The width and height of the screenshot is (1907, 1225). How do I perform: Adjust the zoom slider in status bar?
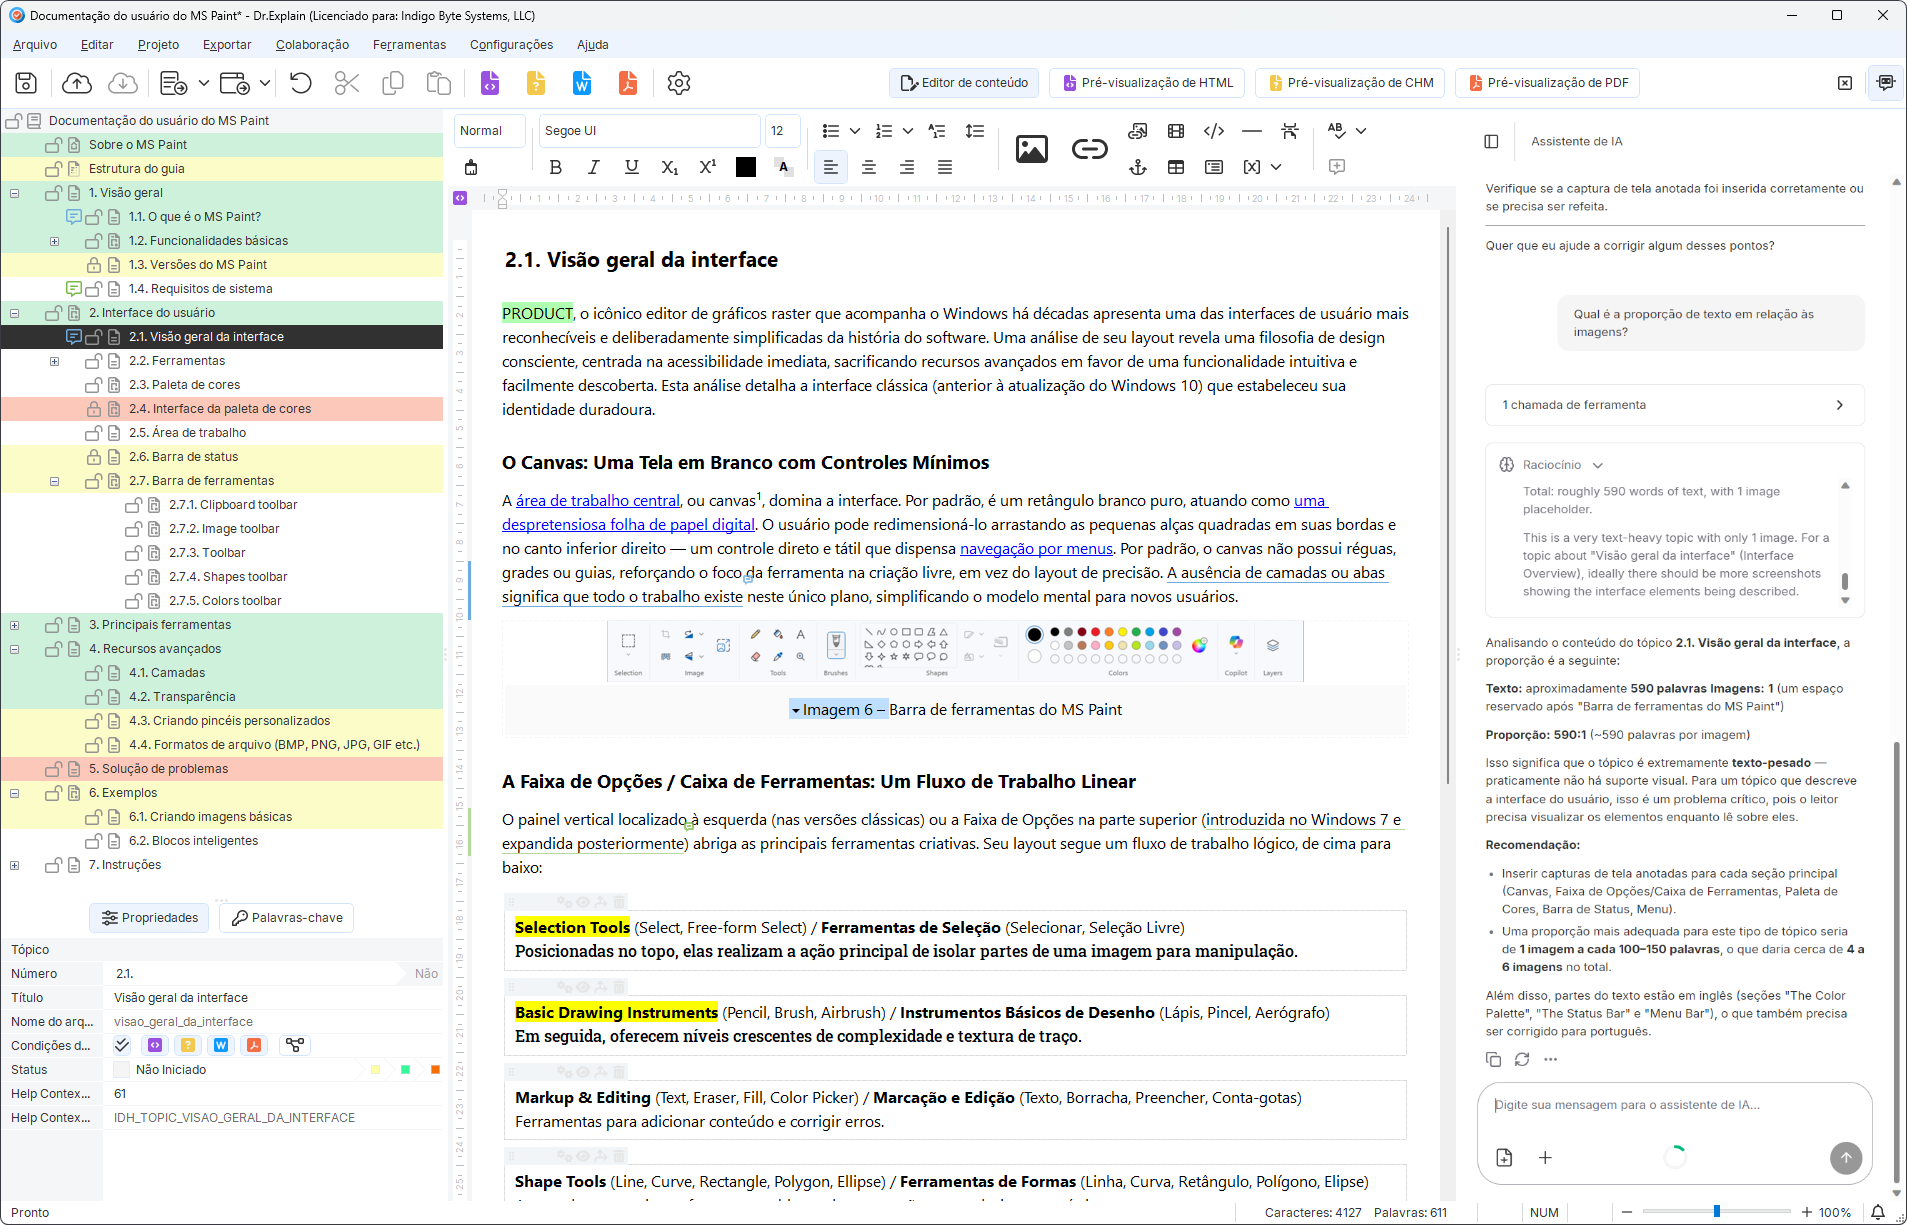coord(1716,1212)
